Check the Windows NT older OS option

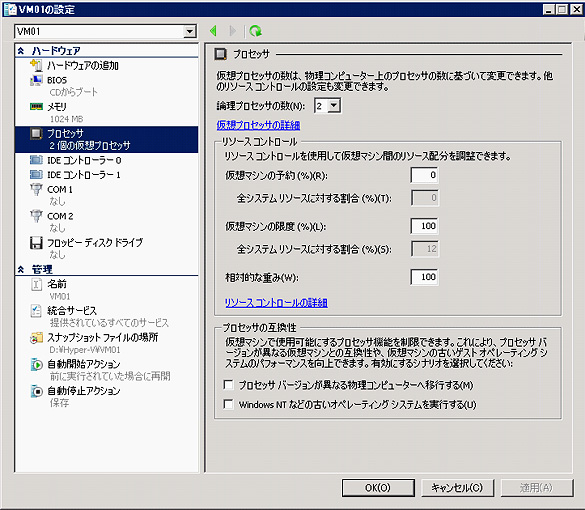tap(228, 404)
